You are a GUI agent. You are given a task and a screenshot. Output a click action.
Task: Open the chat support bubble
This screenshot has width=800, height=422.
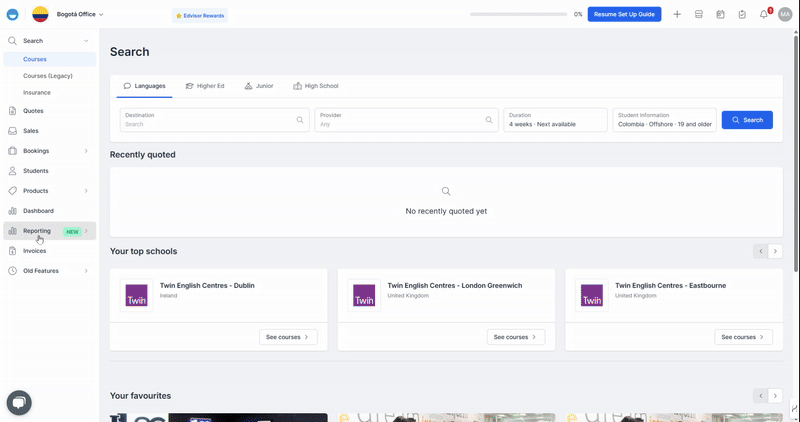(19, 403)
